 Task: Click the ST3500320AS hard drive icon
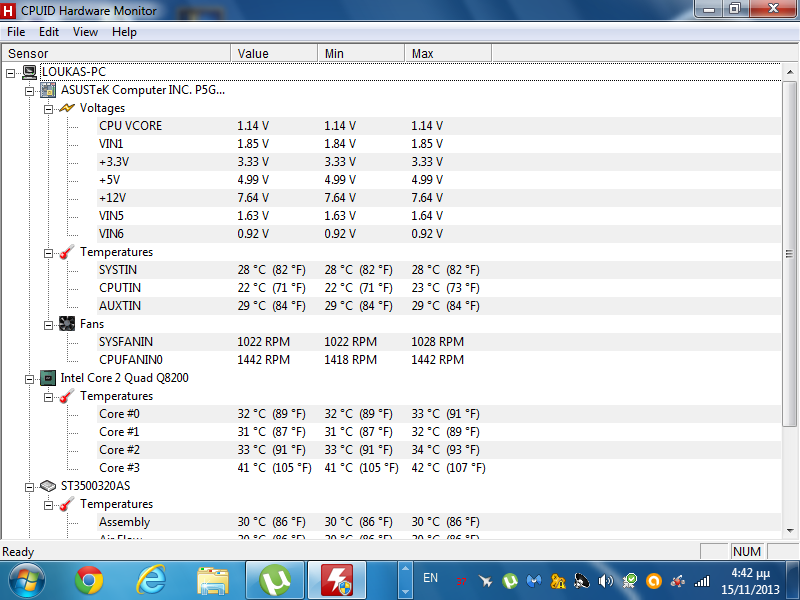coord(48,486)
